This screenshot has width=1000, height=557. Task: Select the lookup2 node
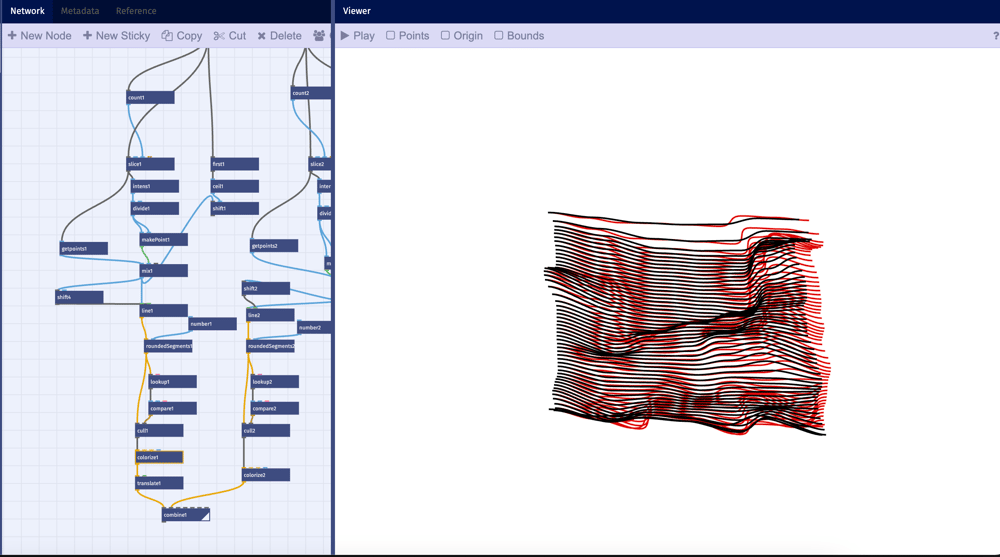coord(275,382)
